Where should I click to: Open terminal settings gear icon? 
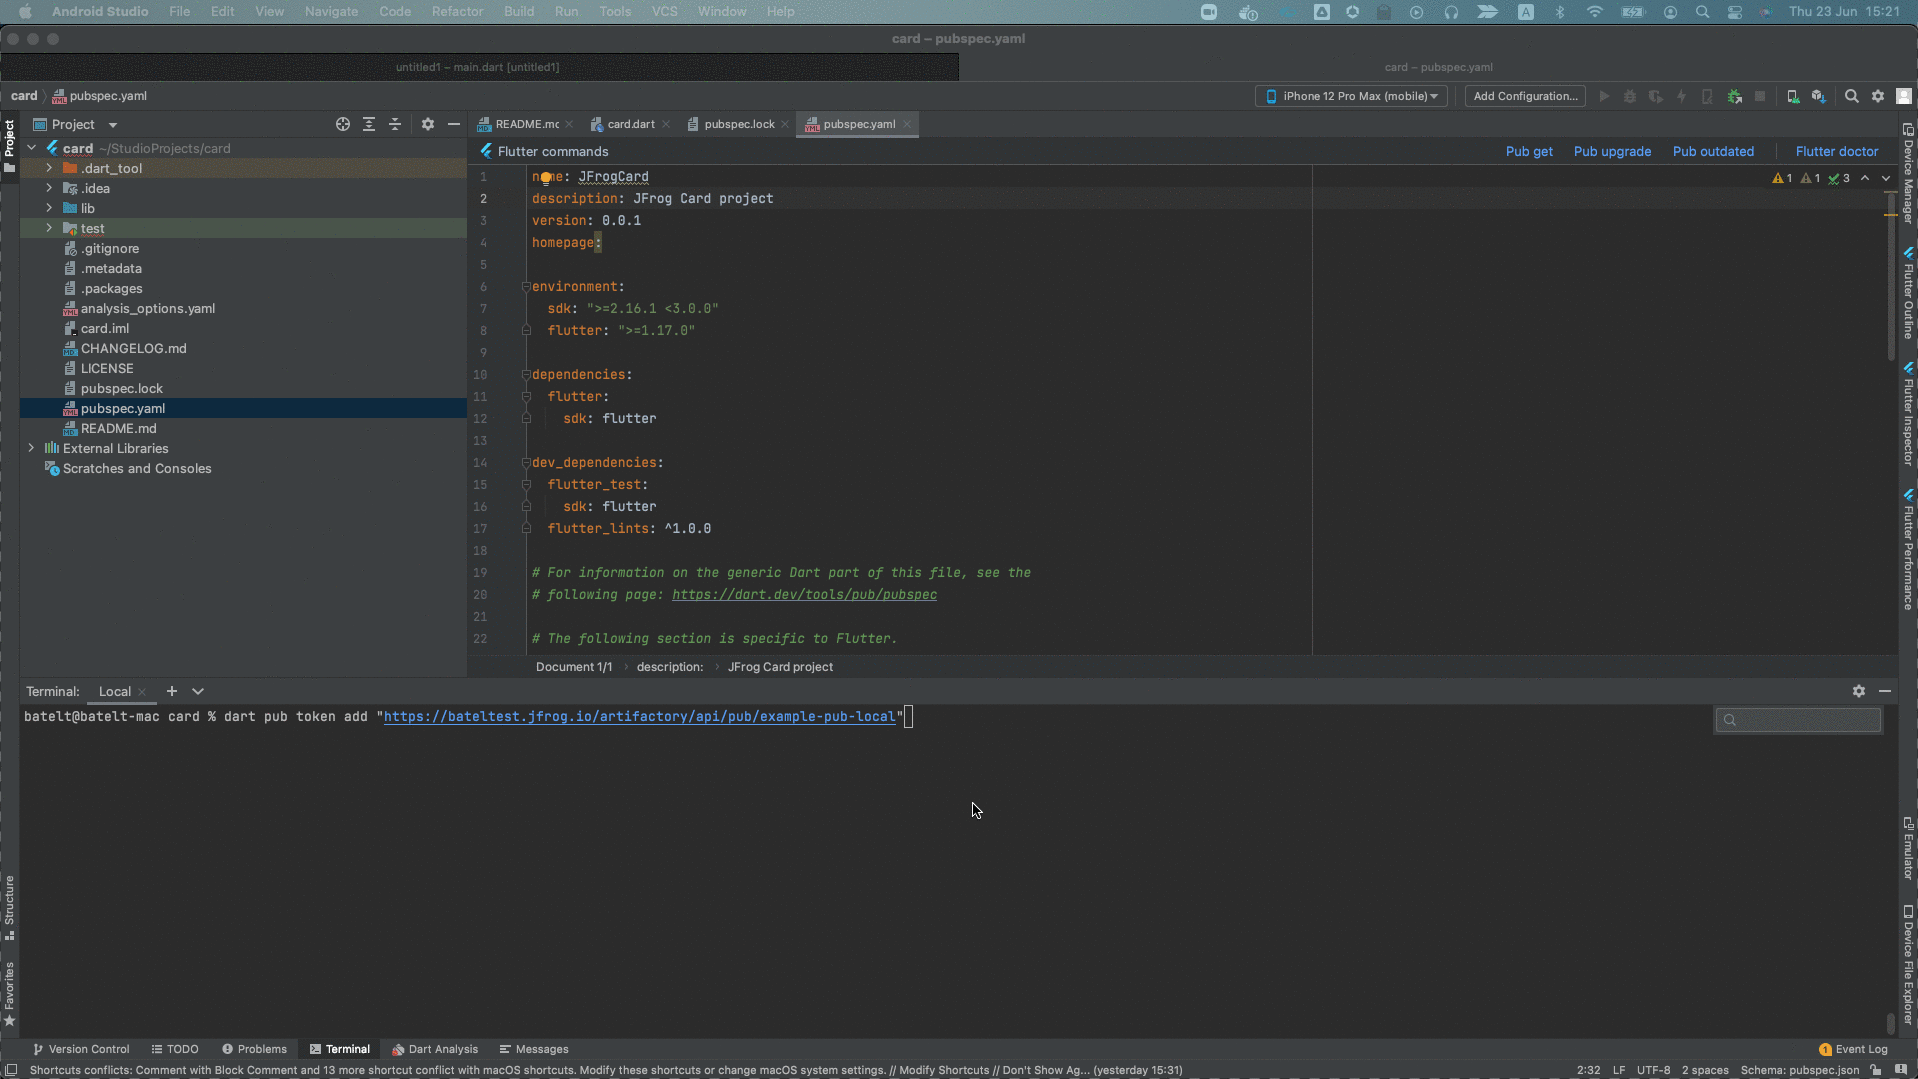(1858, 691)
